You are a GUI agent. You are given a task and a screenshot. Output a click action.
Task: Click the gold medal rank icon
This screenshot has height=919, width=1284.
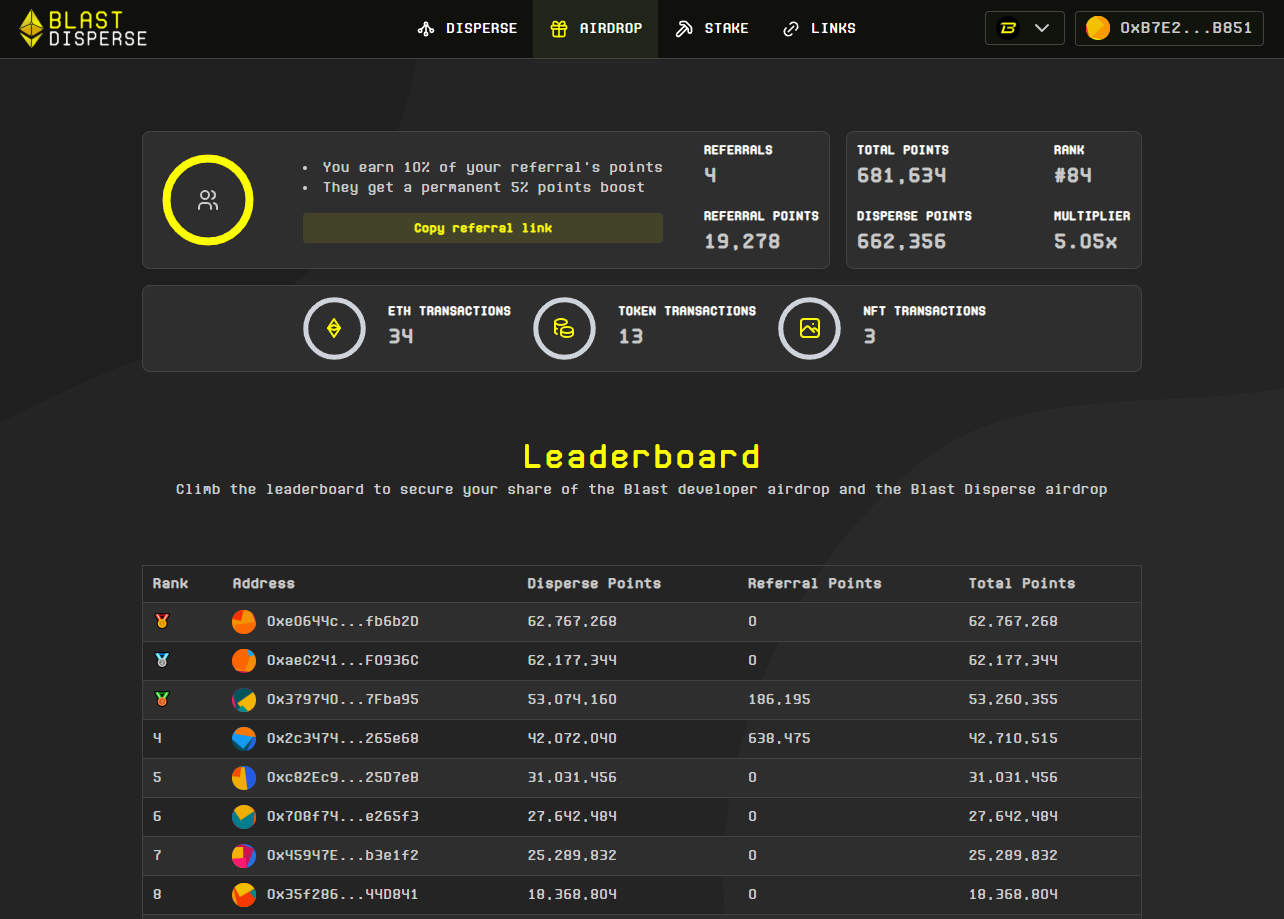point(162,621)
